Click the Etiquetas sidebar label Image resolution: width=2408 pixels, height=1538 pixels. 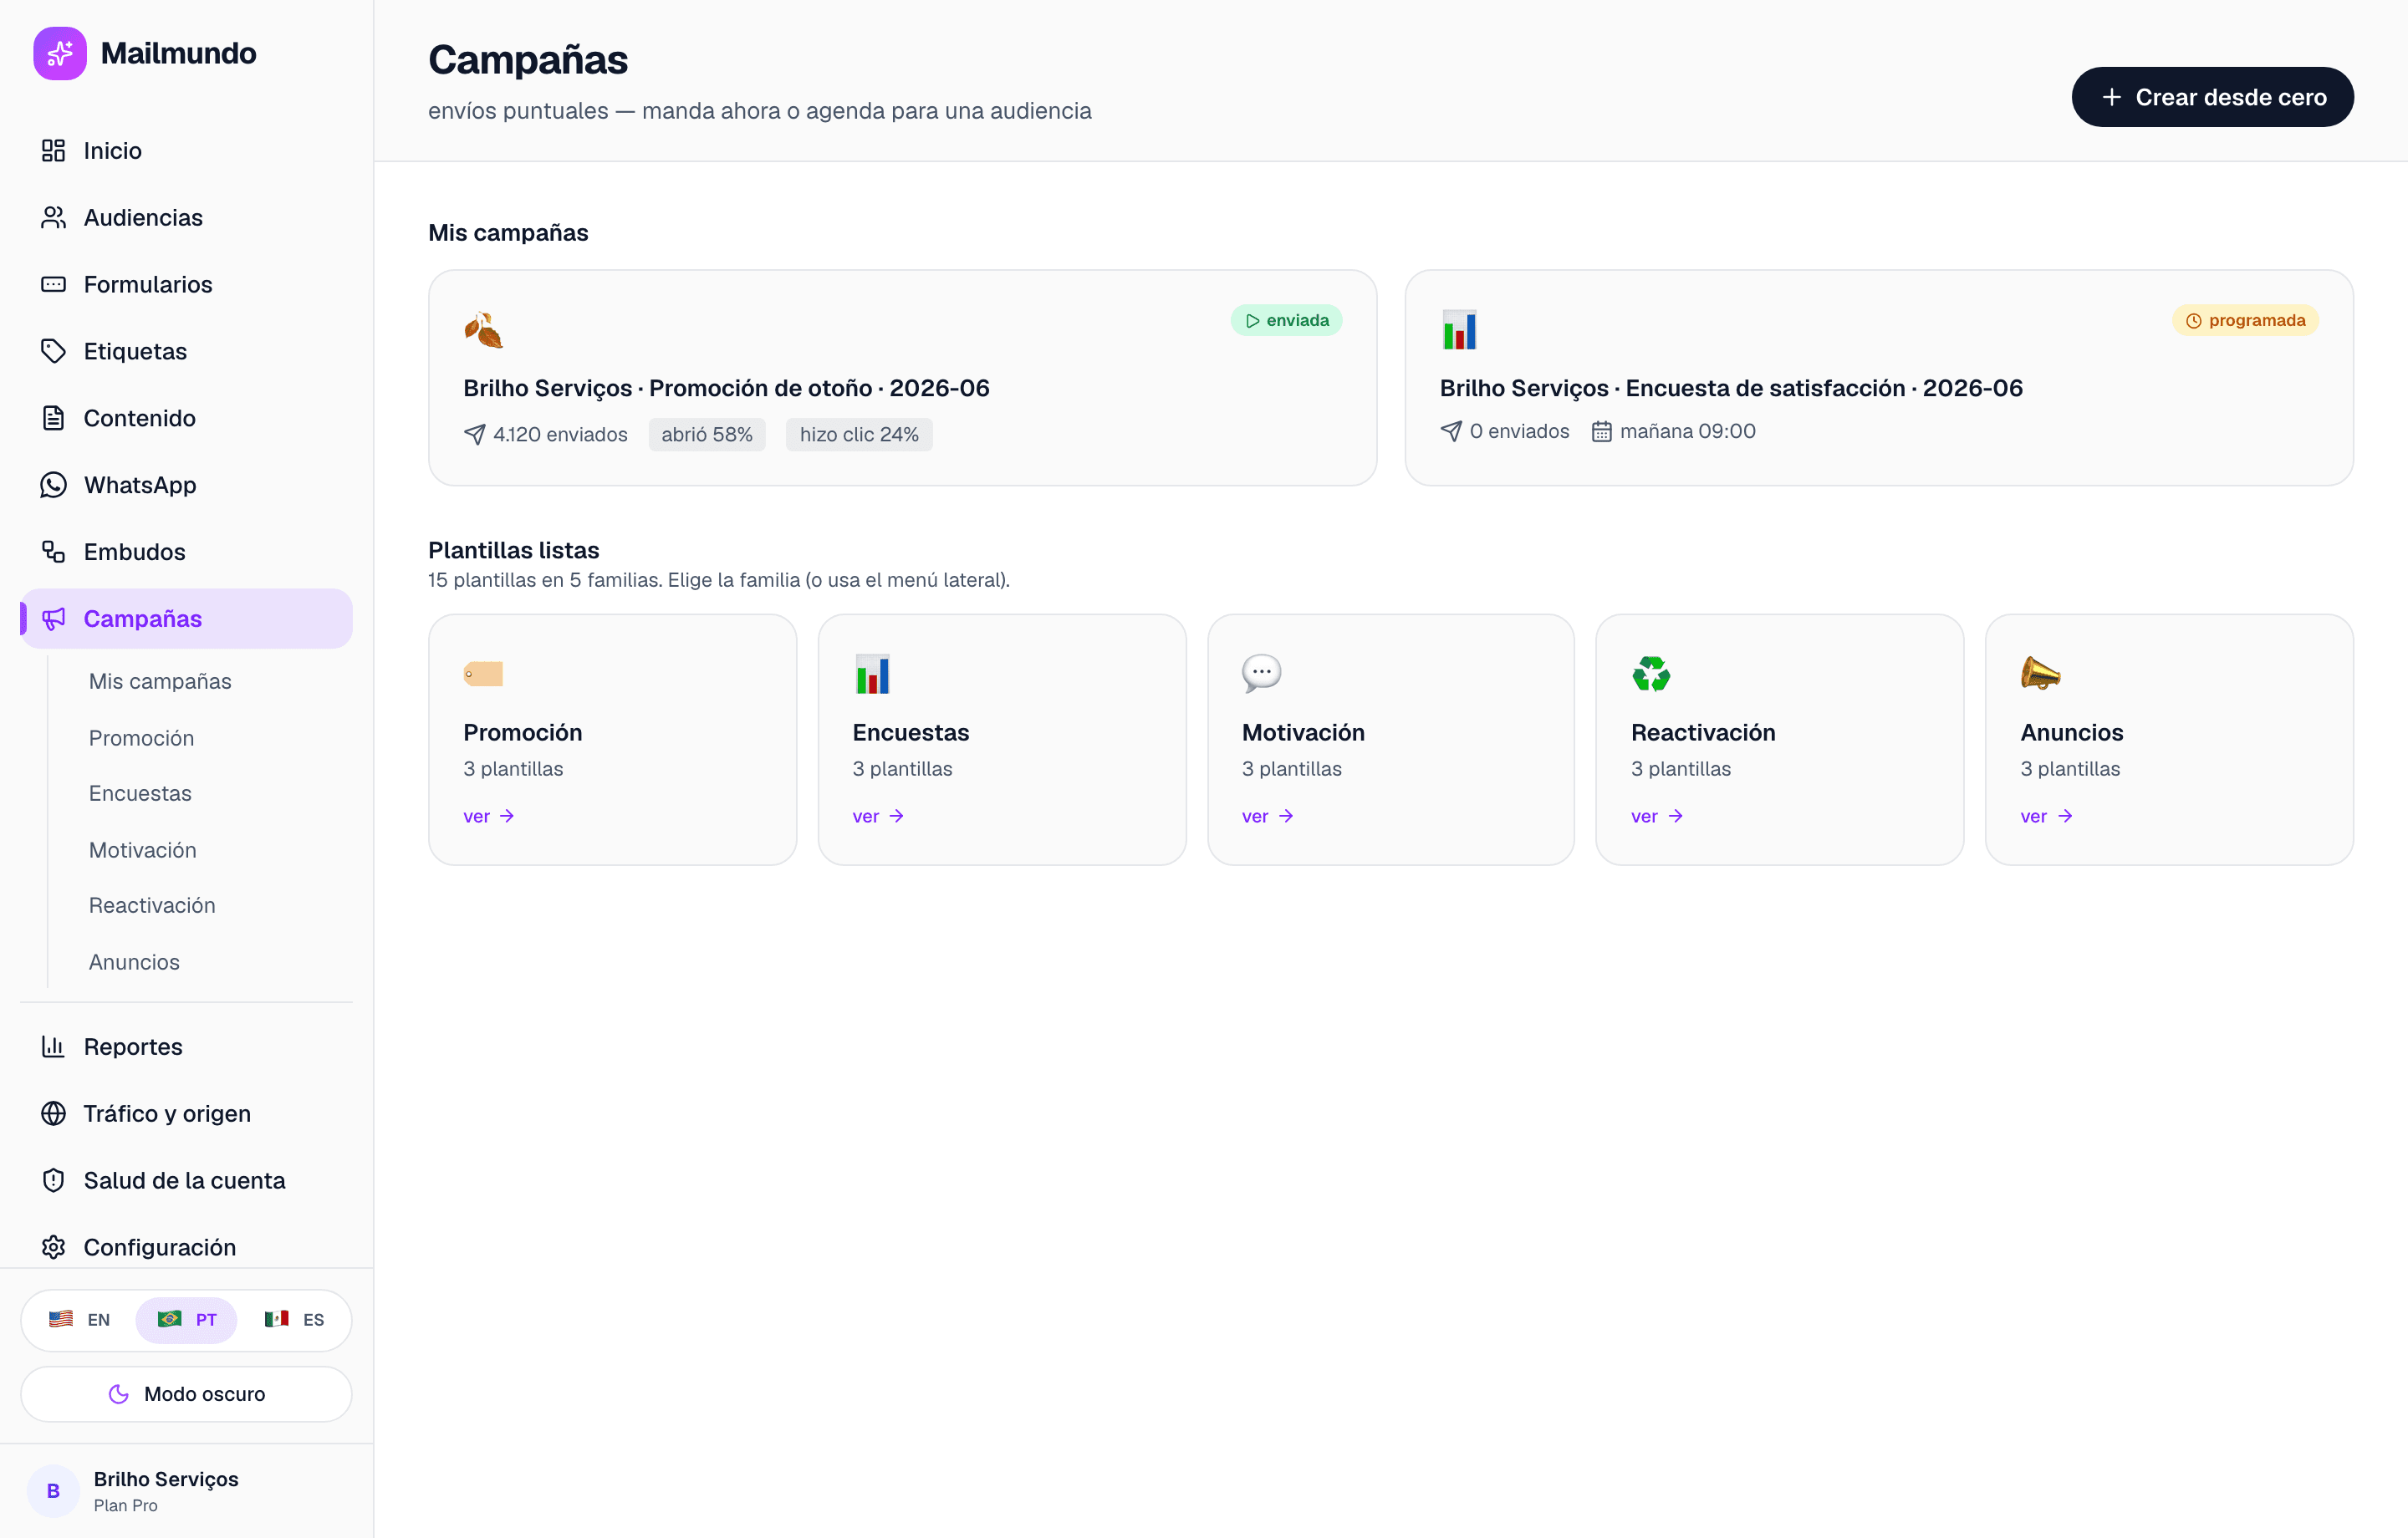[x=135, y=351]
